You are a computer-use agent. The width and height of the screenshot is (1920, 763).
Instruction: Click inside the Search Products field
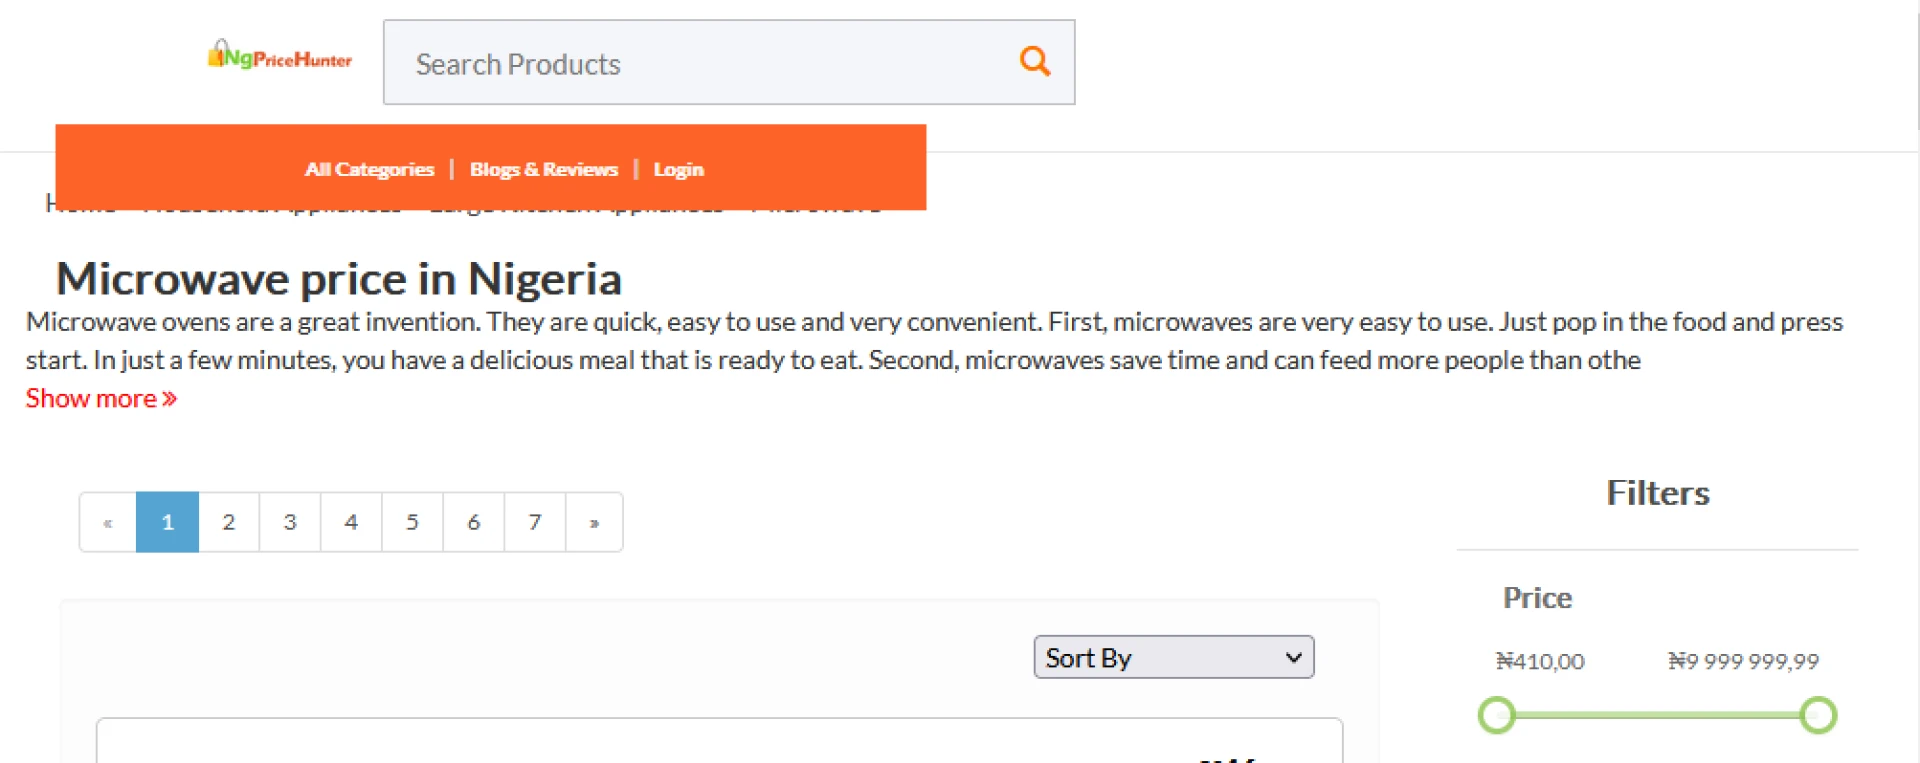(x=700, y=63)
